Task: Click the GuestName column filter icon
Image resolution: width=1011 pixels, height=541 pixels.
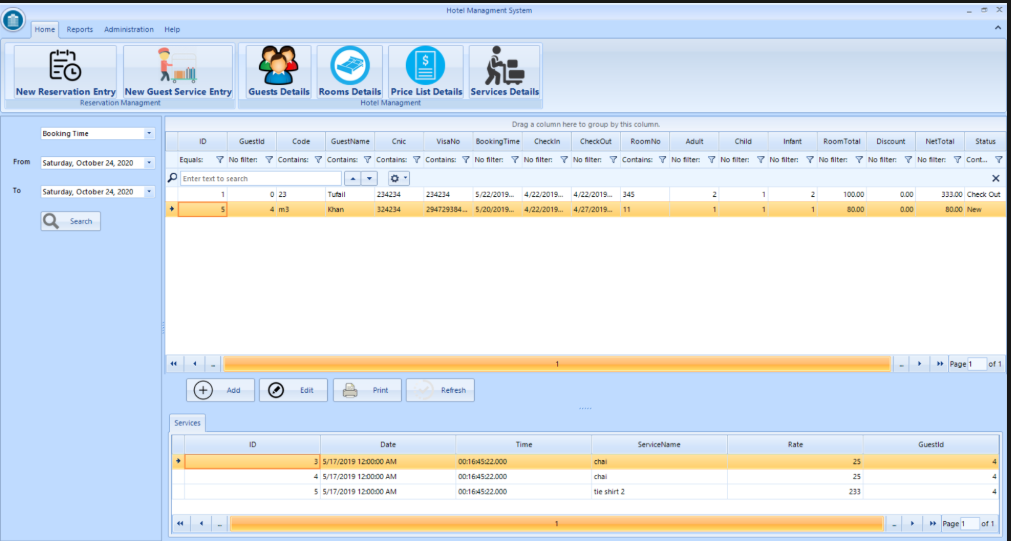Action: coord(367,159)
